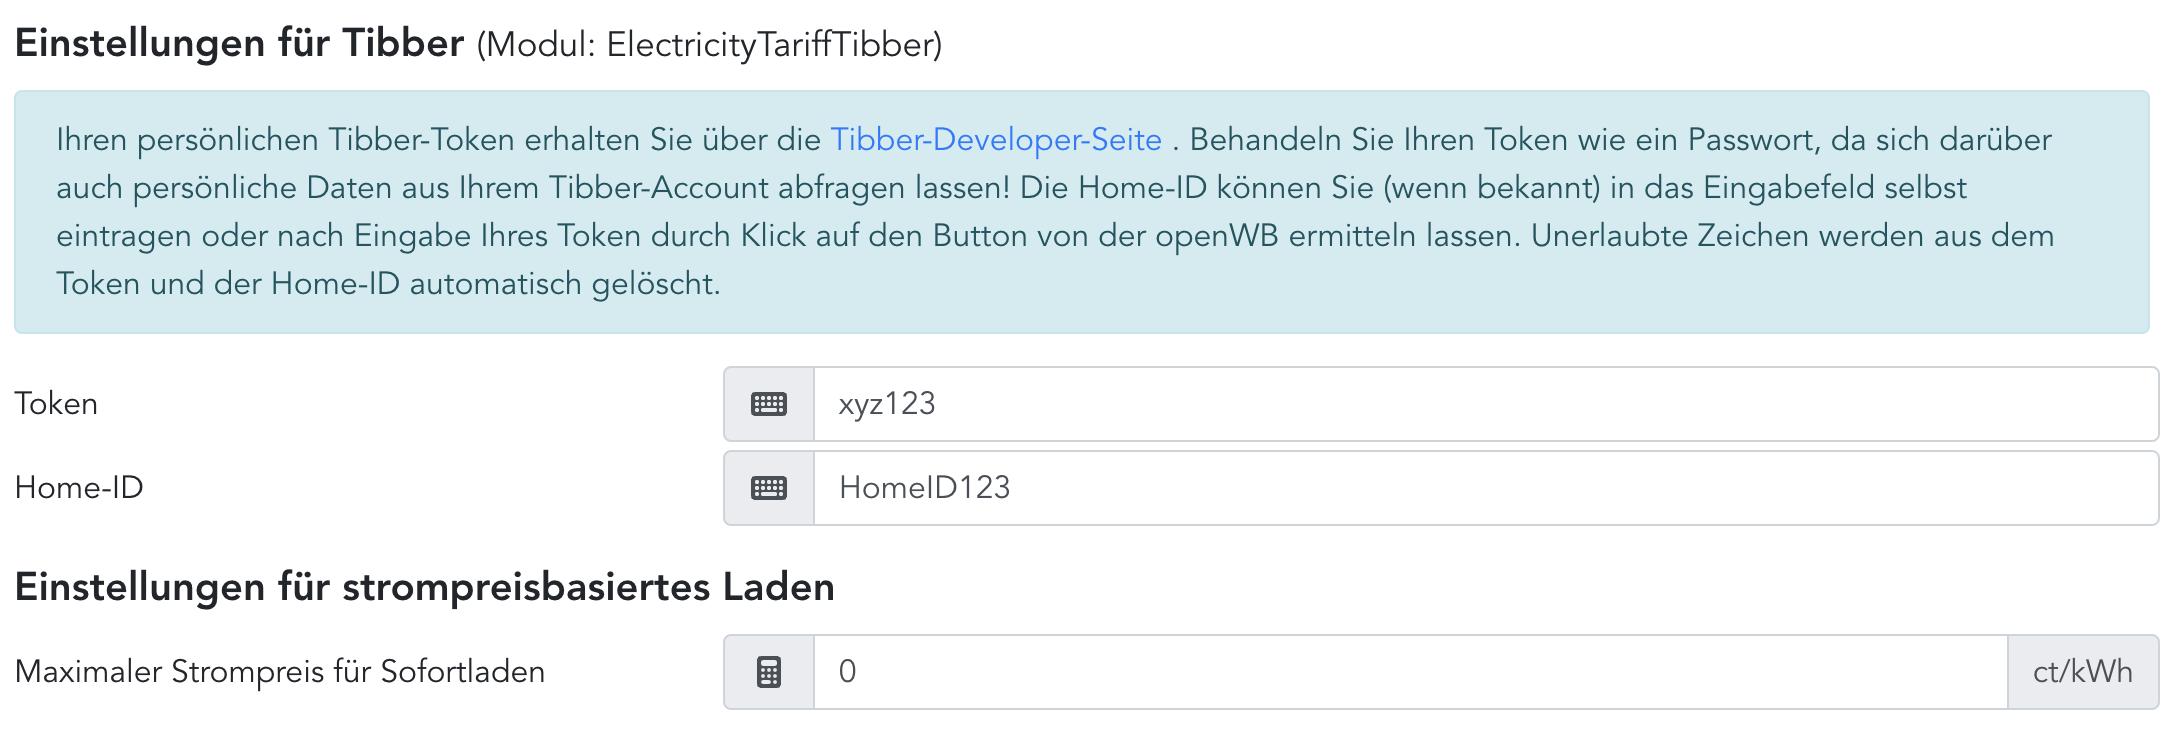Click the word "openWB" in the info box

coord(1216,236)
